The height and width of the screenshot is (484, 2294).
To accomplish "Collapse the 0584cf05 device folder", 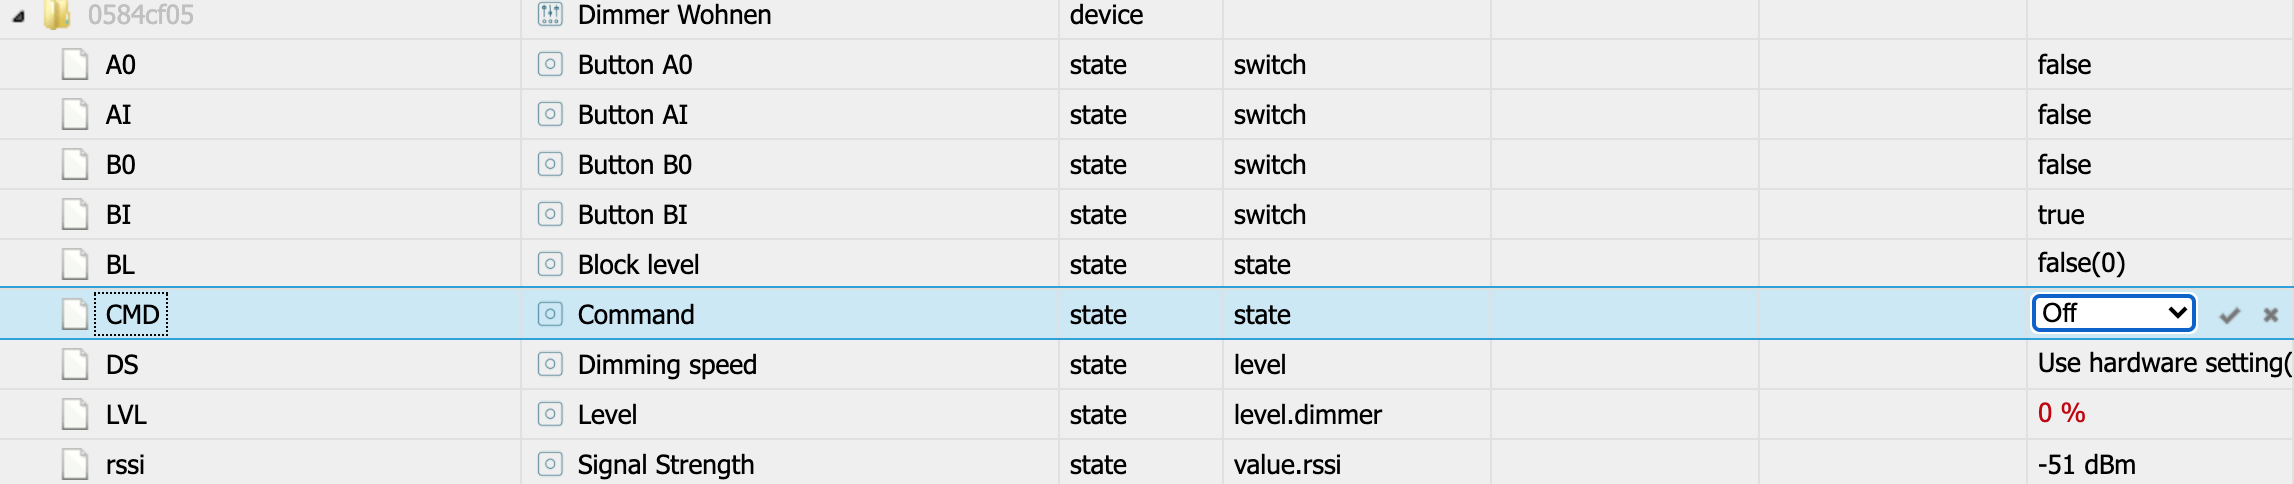I will click(x=18, y=16).
